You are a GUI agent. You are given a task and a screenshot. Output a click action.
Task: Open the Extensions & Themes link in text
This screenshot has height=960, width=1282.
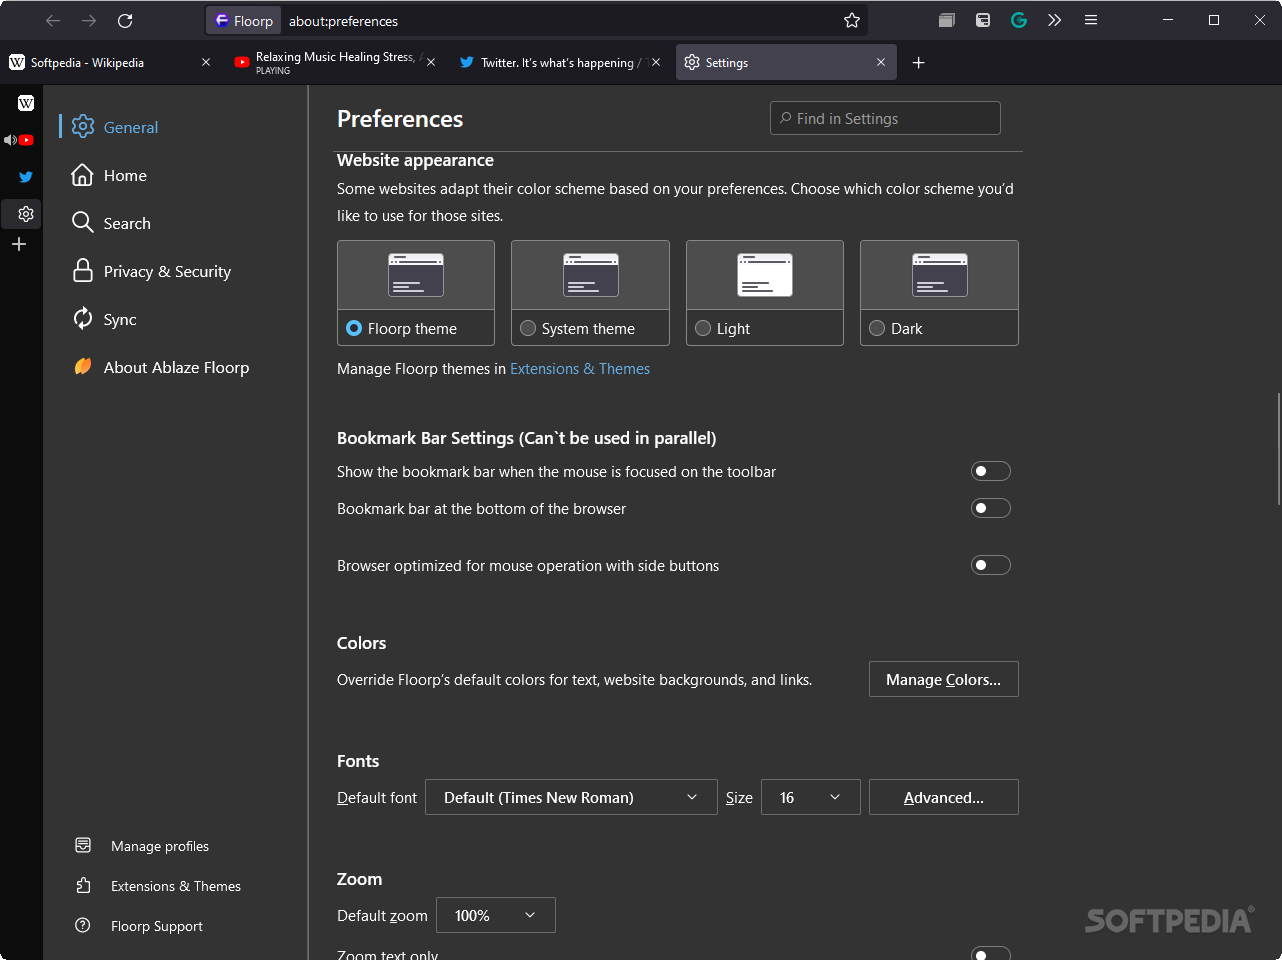pos(580,368)
